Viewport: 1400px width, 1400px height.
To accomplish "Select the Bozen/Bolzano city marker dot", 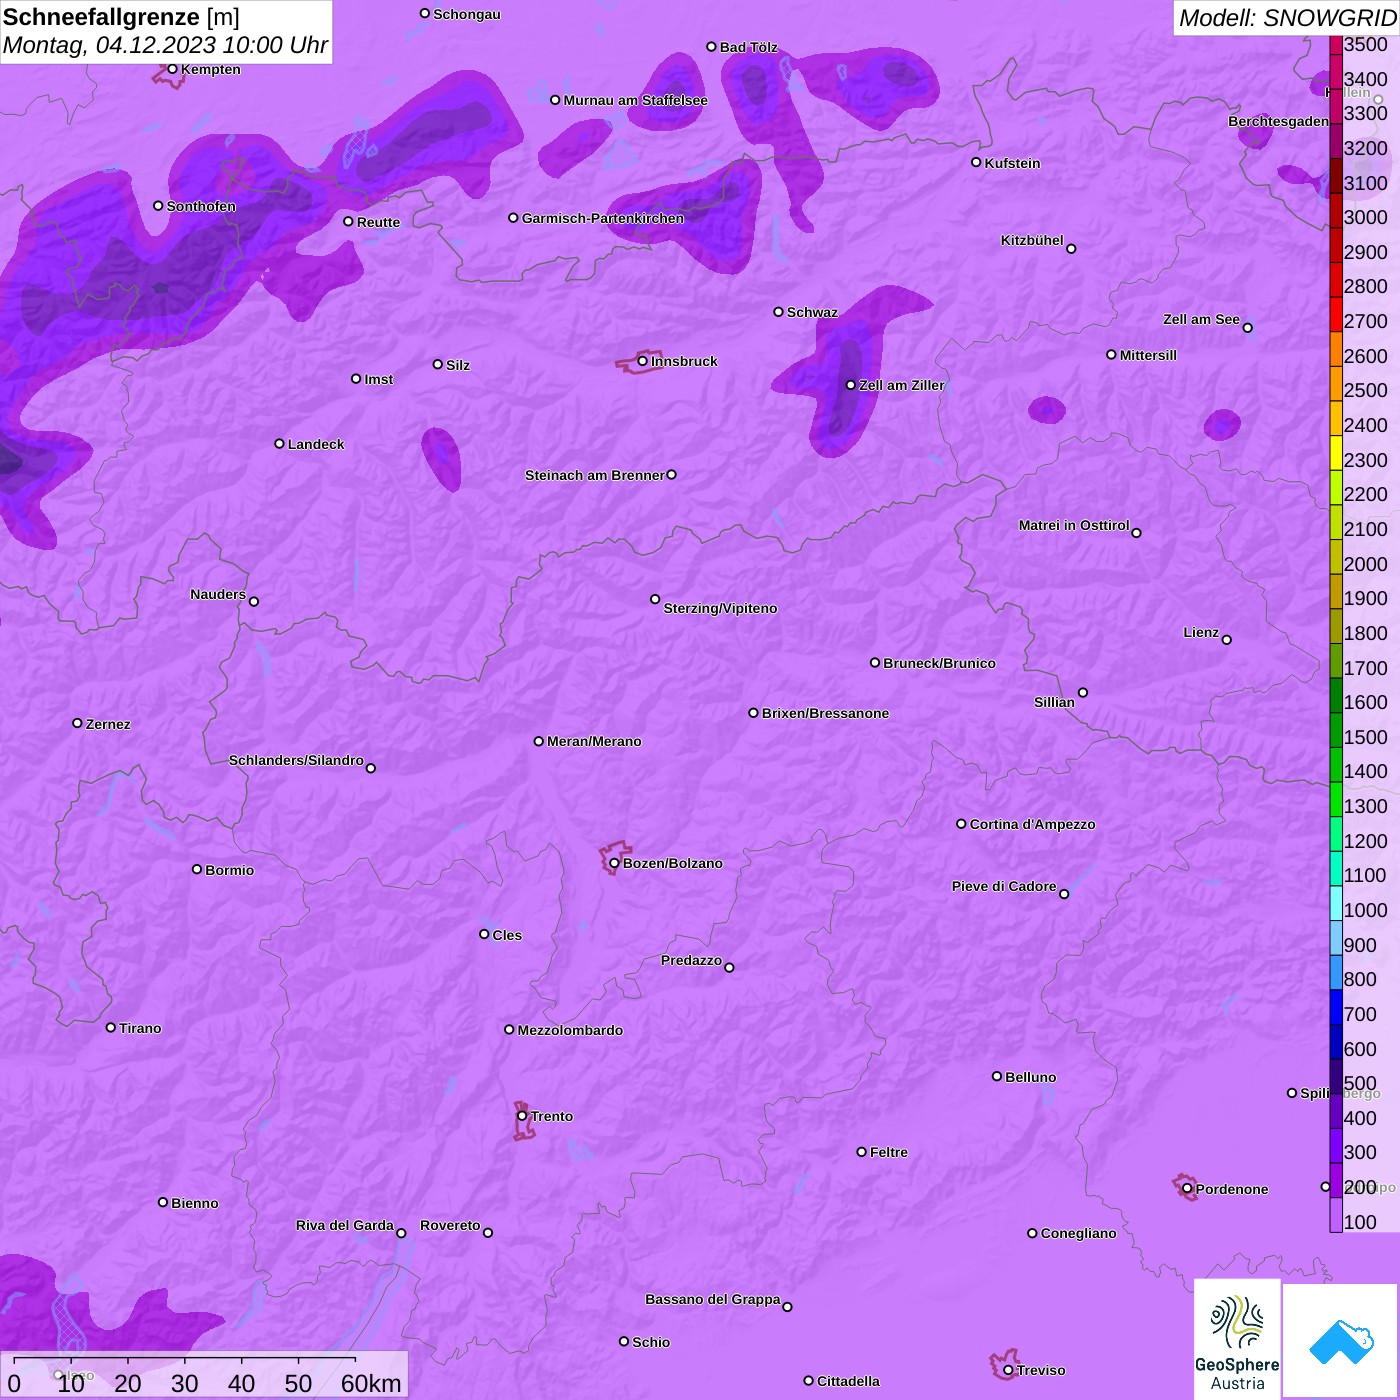I will click(x=614, y=863).
